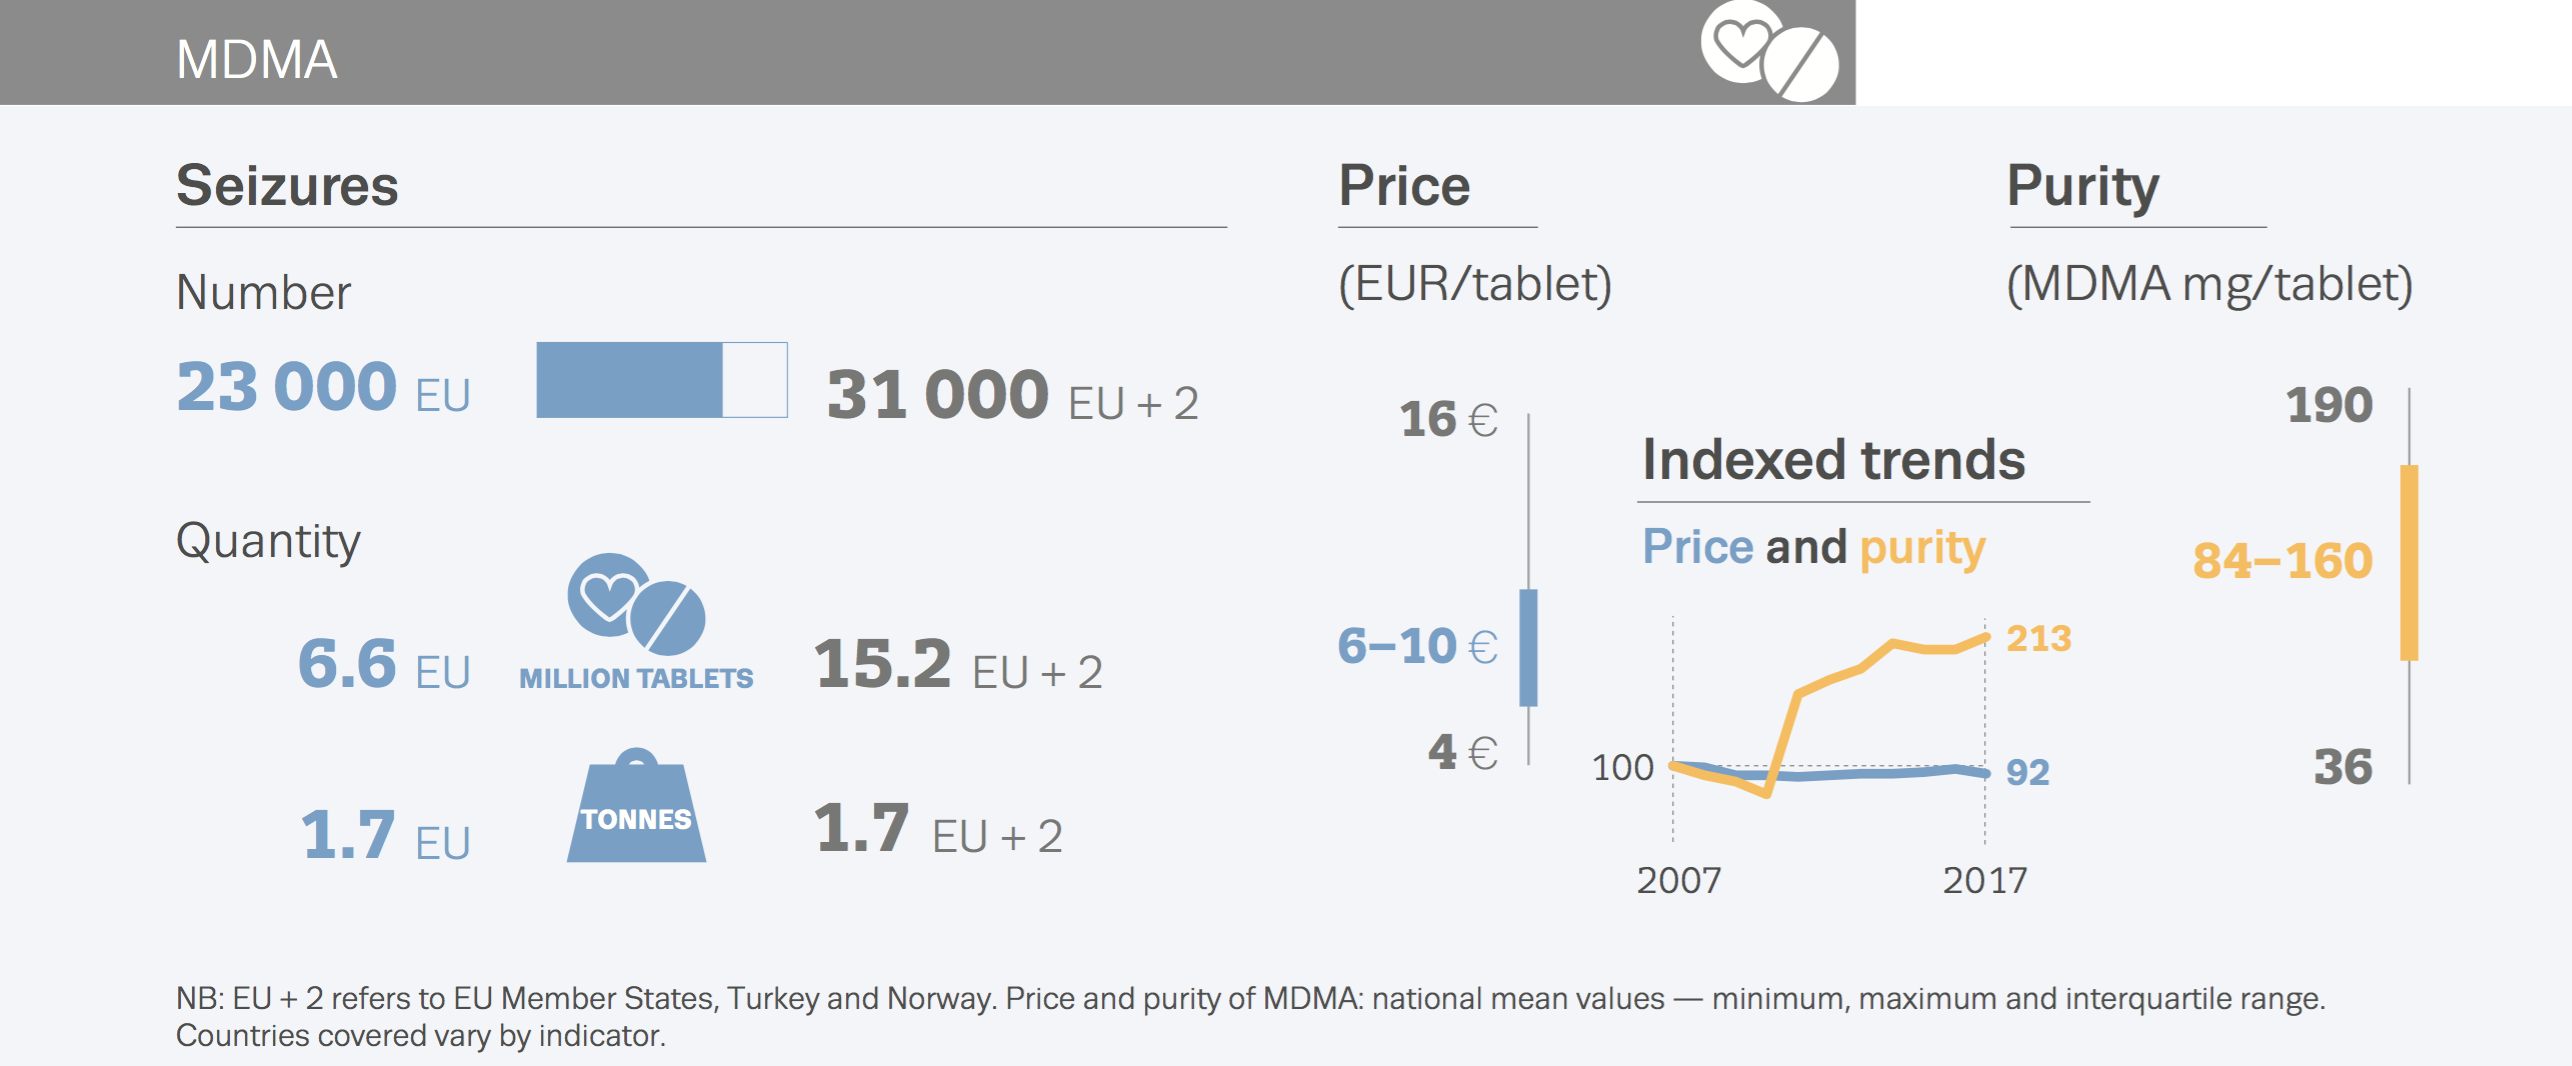Click the white tablets icon in header
The height and width of the screenshot is (1066, 2572).
point(1769,50)
